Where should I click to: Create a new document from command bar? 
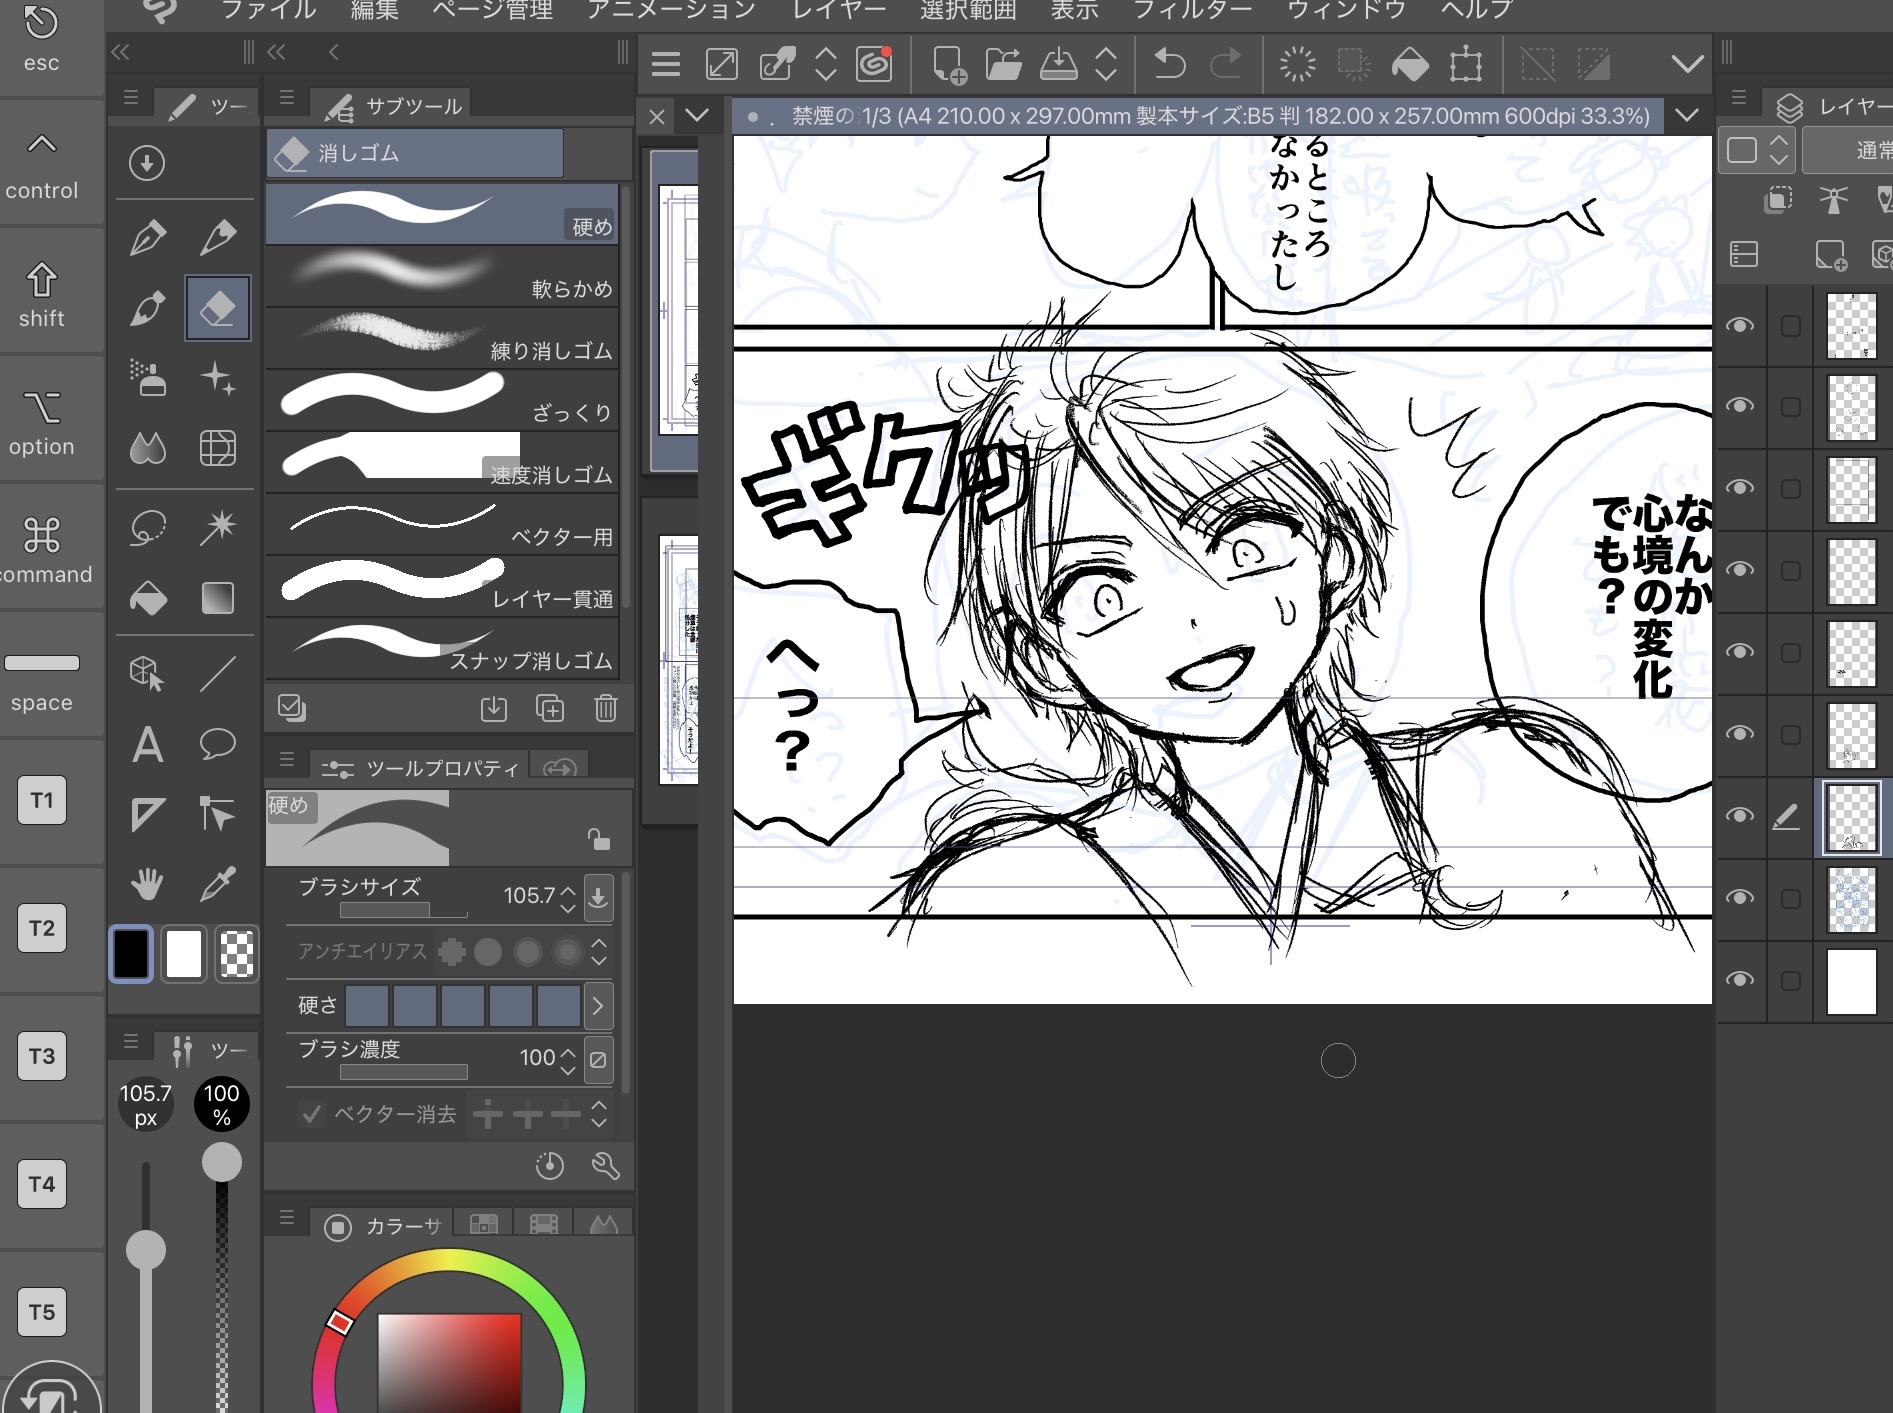[948, 65]
